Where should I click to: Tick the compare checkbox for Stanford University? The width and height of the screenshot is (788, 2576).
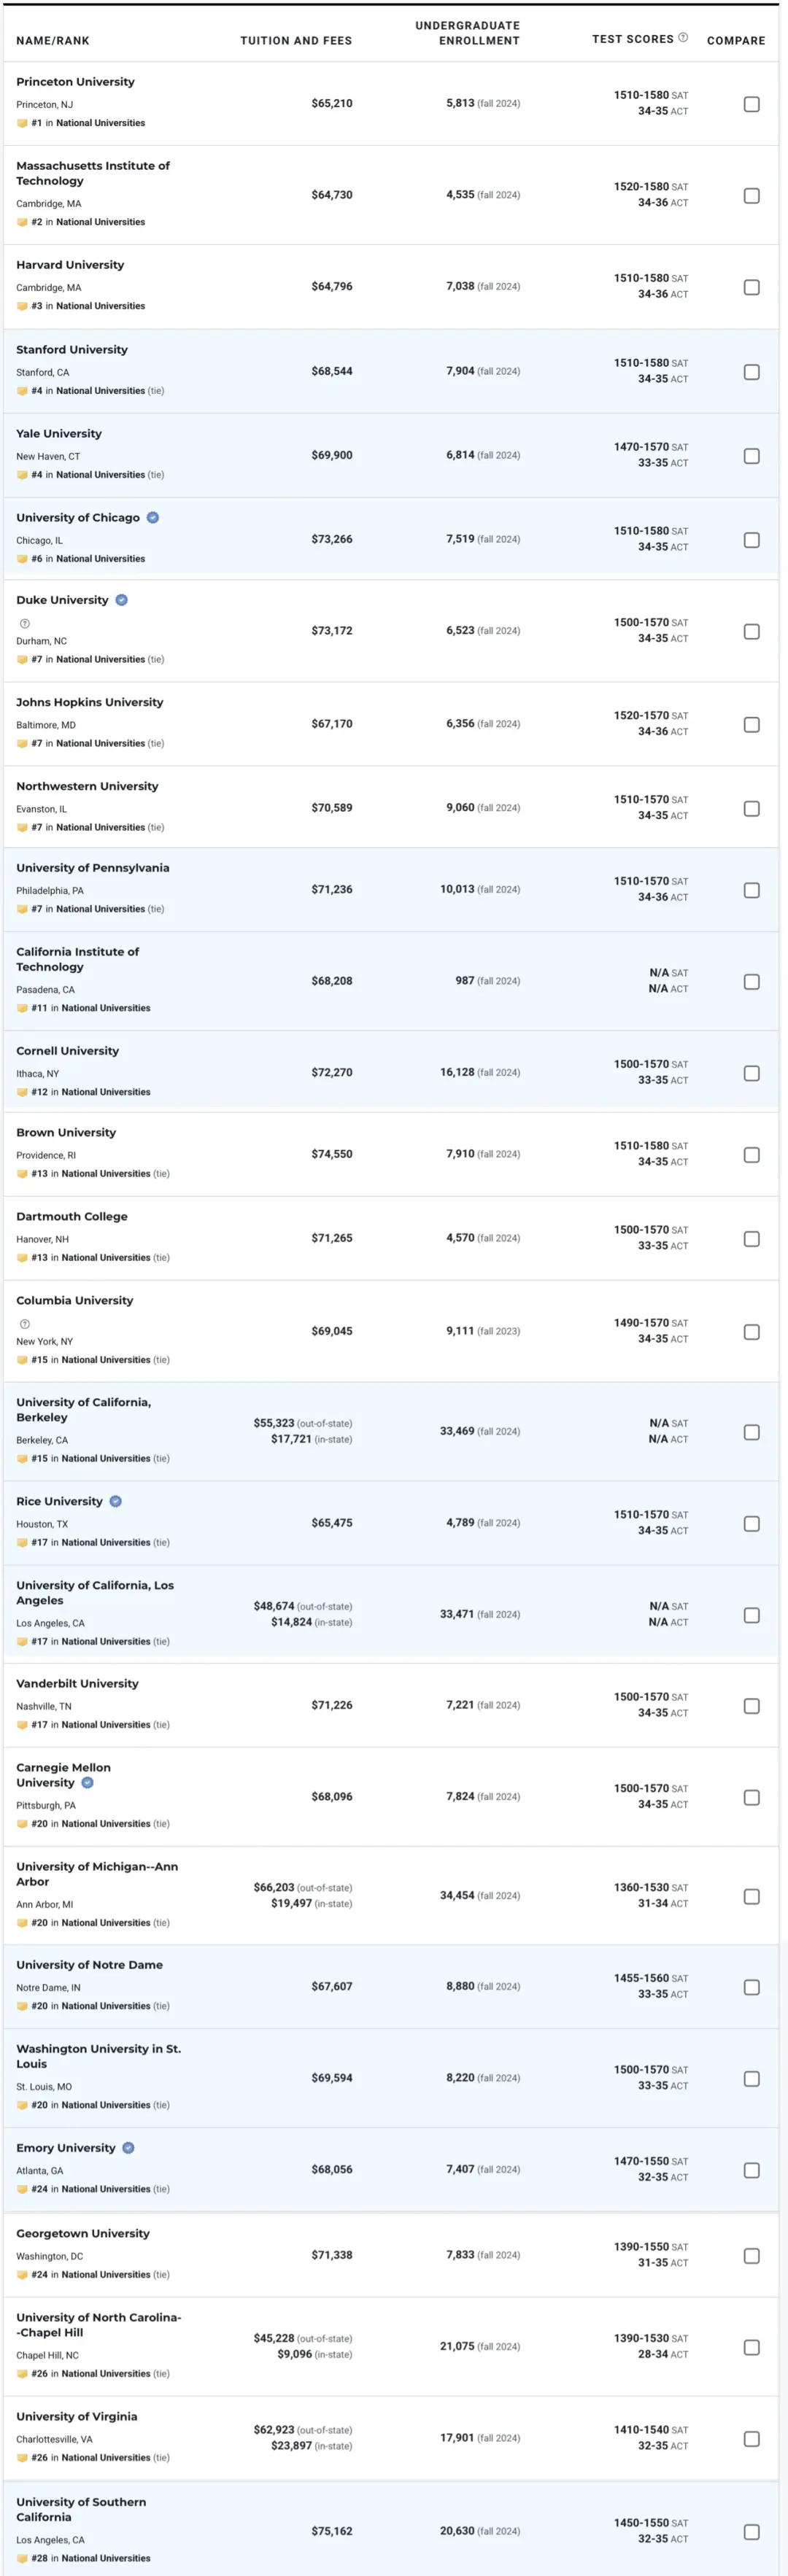(751, 372)
